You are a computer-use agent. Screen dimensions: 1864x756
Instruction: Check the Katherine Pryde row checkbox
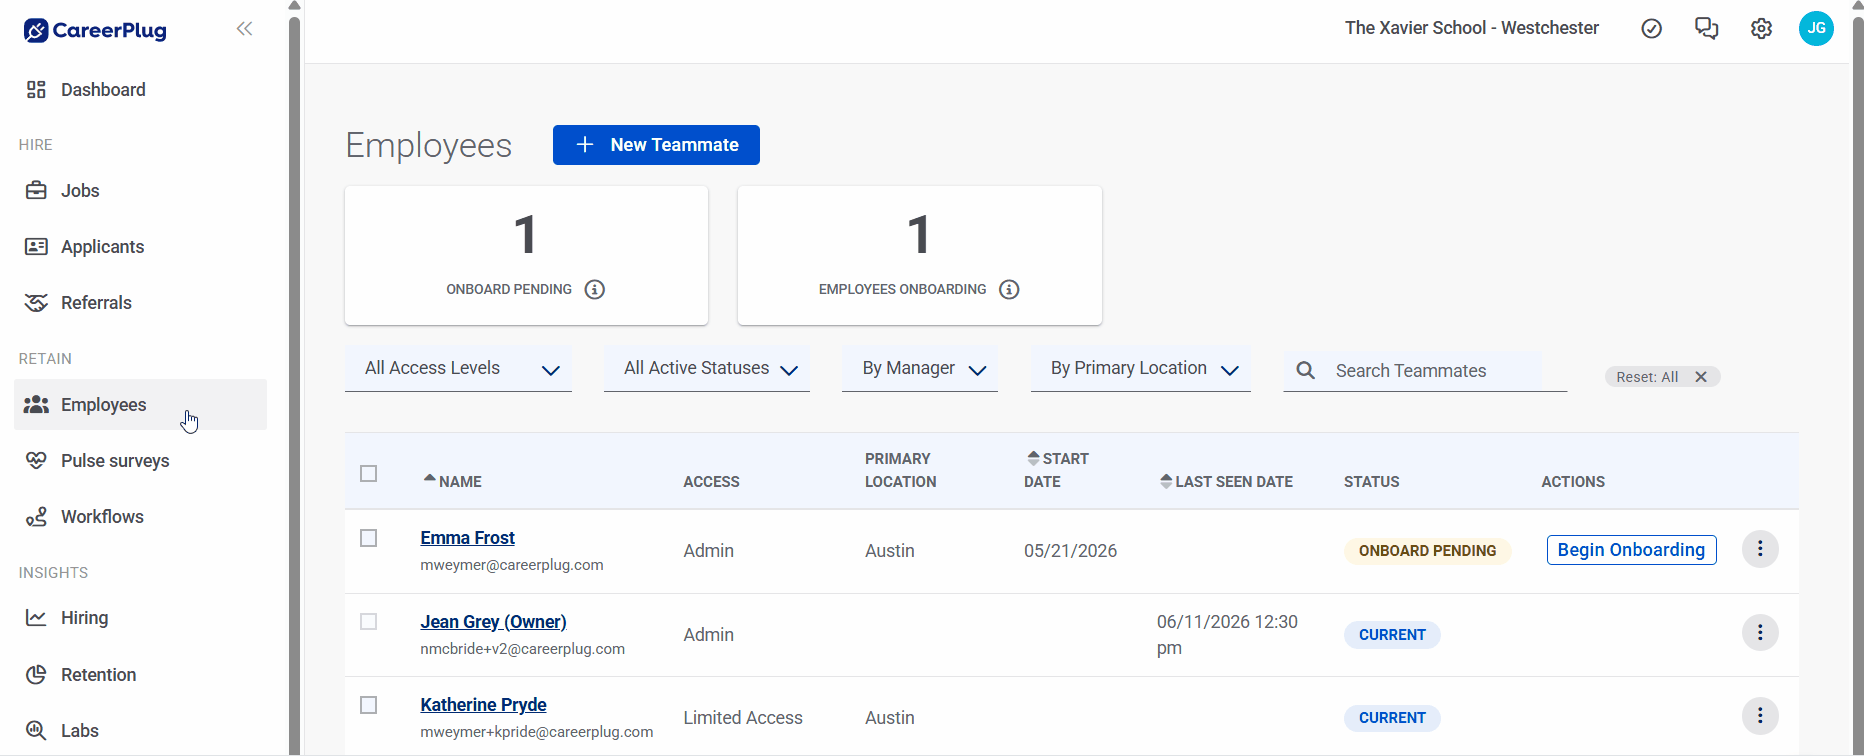[x=369, y=705]
